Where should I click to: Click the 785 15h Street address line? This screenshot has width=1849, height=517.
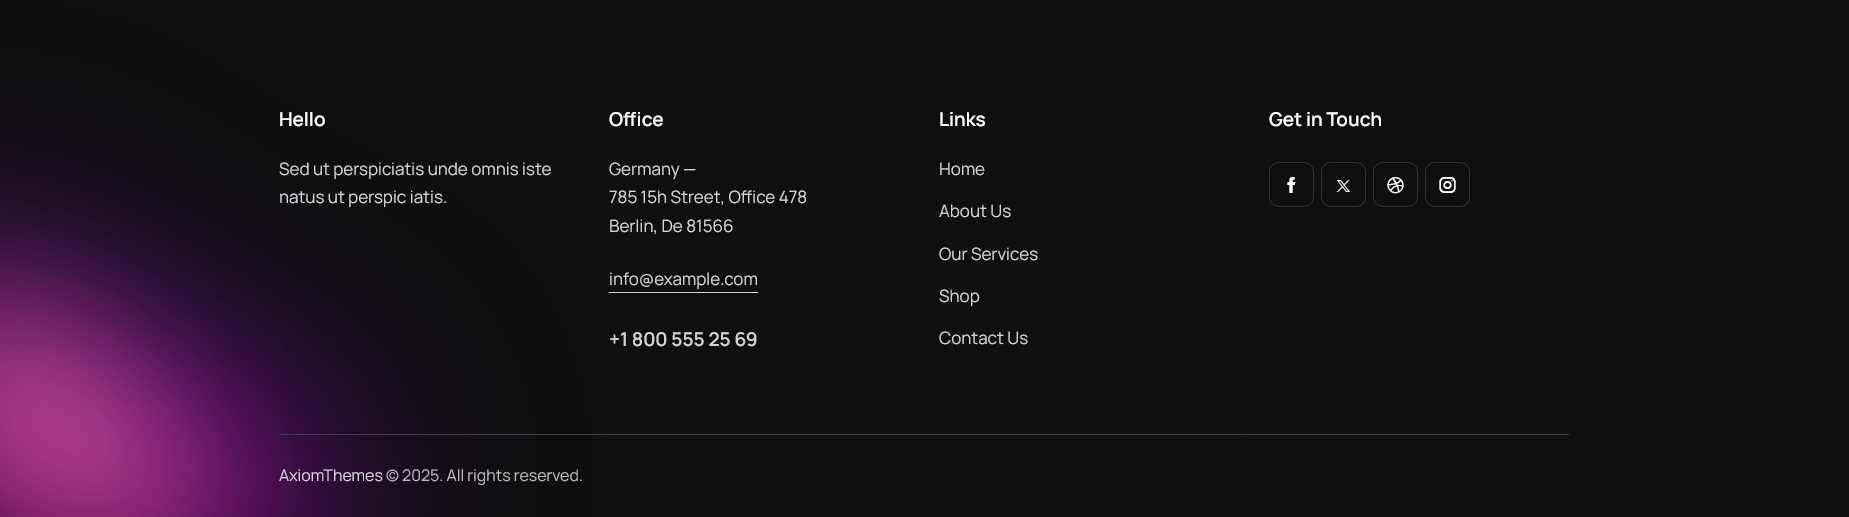coord(708,197)
